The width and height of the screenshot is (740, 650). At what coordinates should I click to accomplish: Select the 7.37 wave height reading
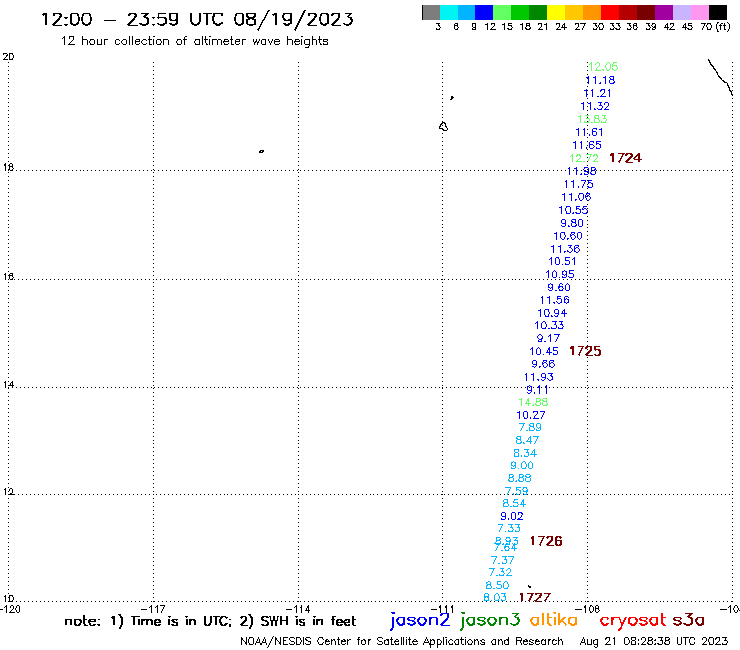click(x=503, y=560)
